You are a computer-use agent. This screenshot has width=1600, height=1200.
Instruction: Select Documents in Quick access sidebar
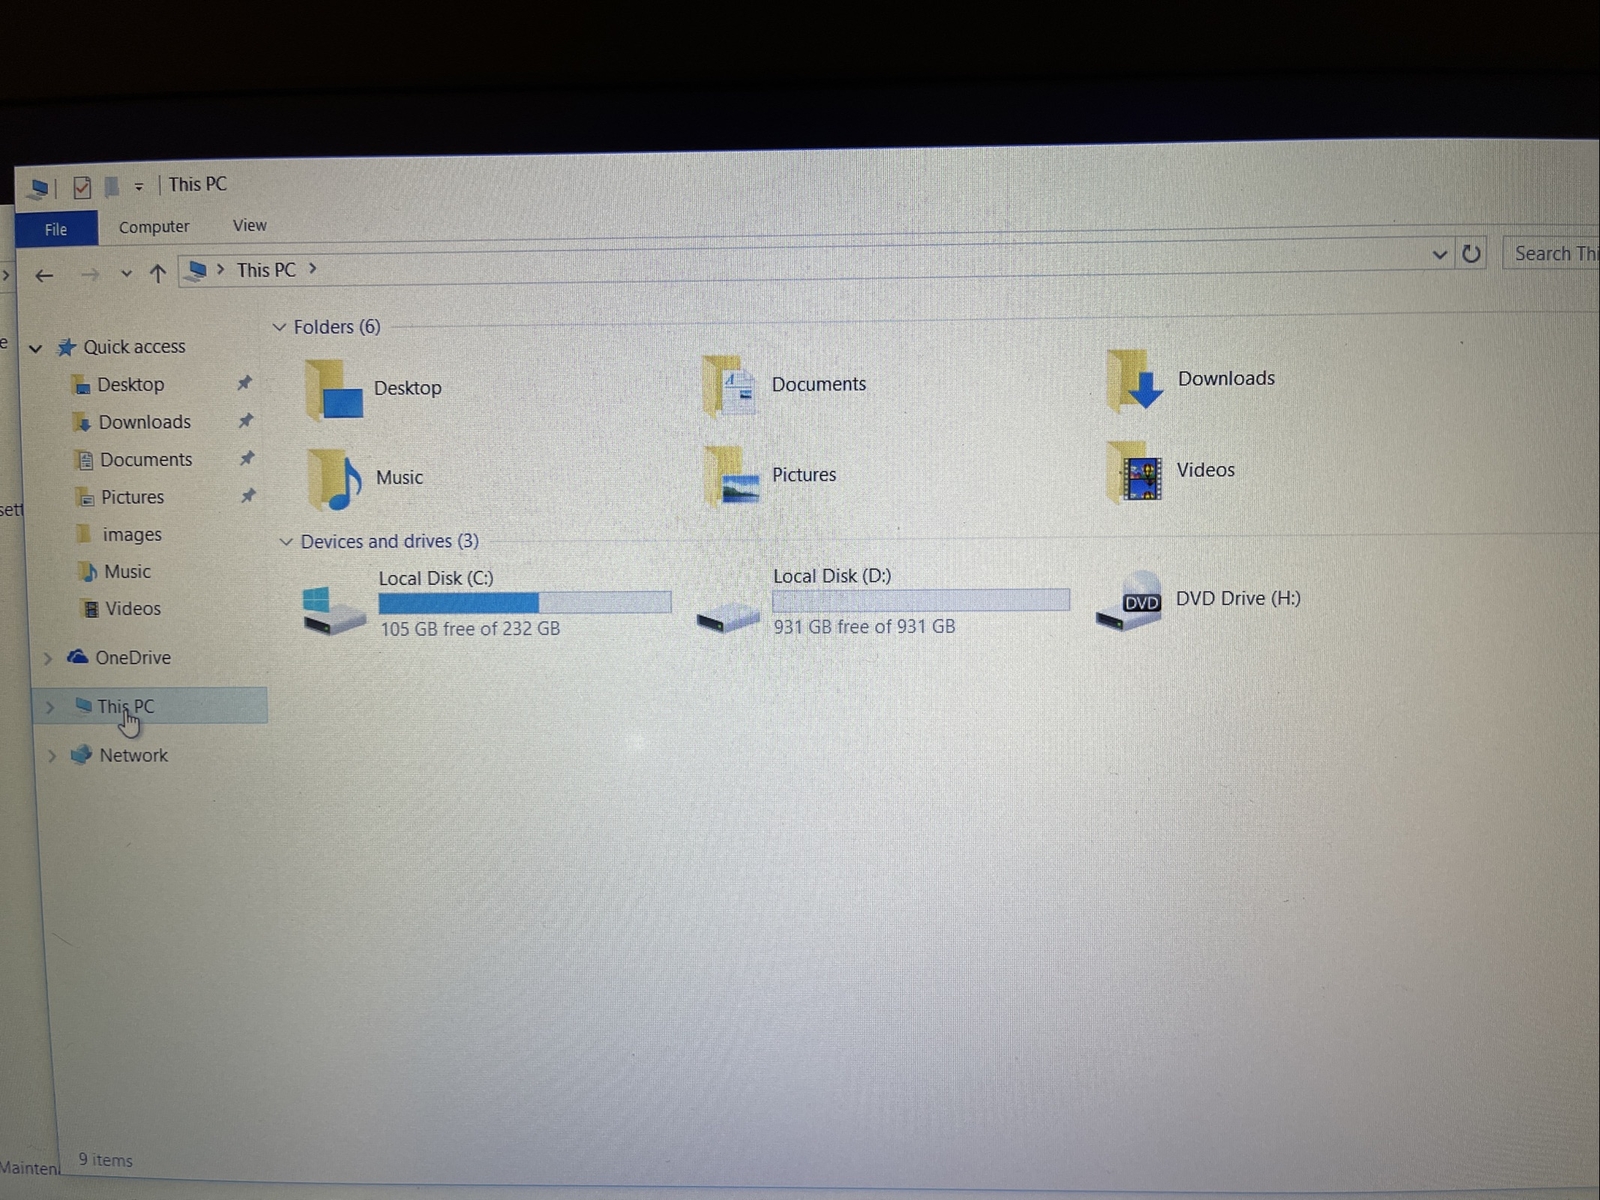point(146,460)
